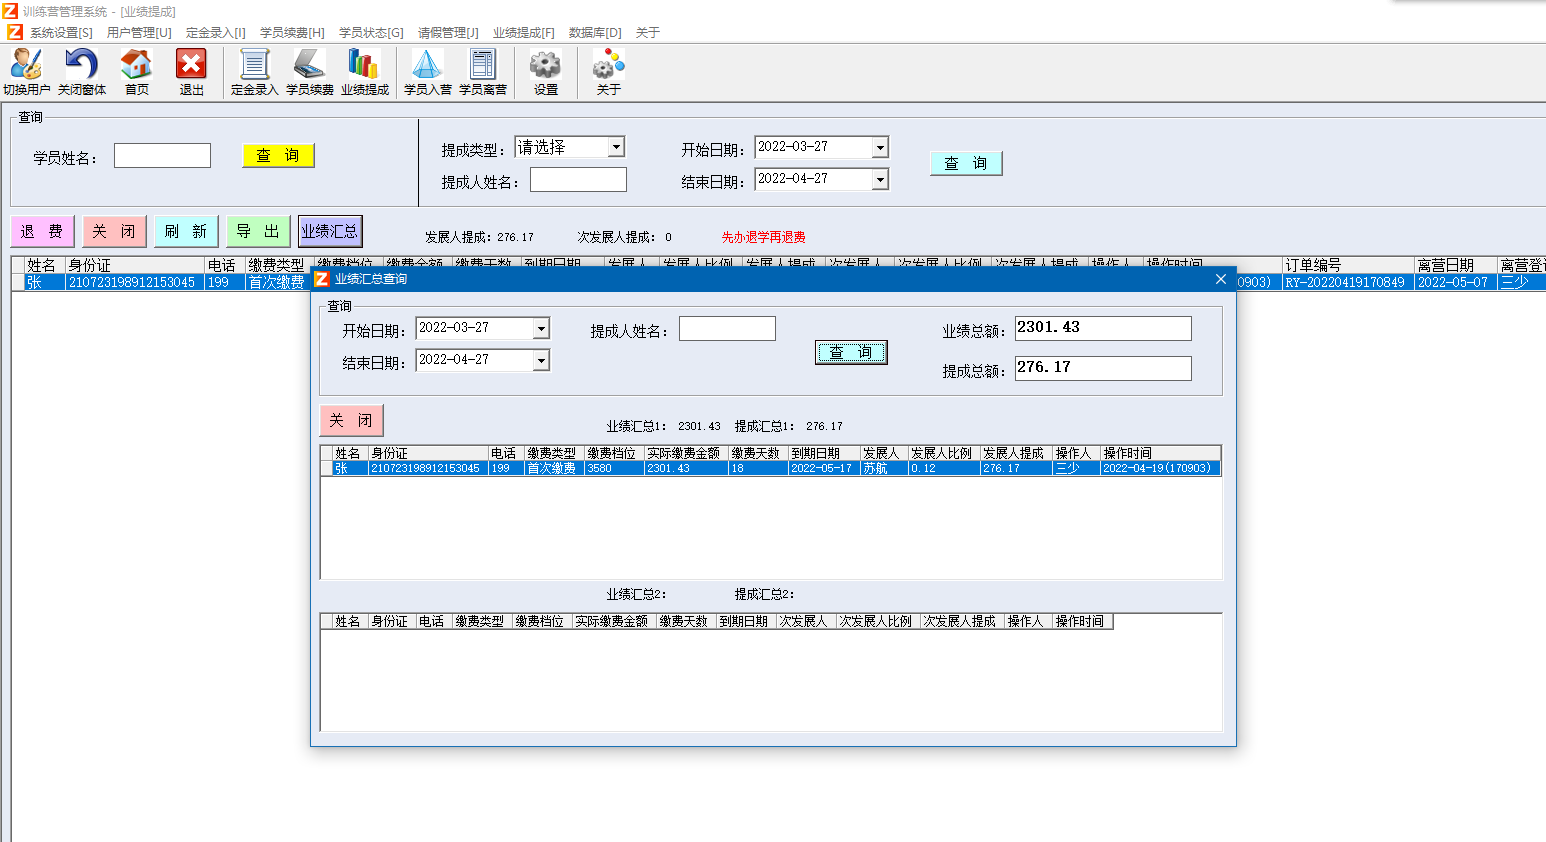Click the 业绩提成 toolbar icon

click(x=365, y=72)
